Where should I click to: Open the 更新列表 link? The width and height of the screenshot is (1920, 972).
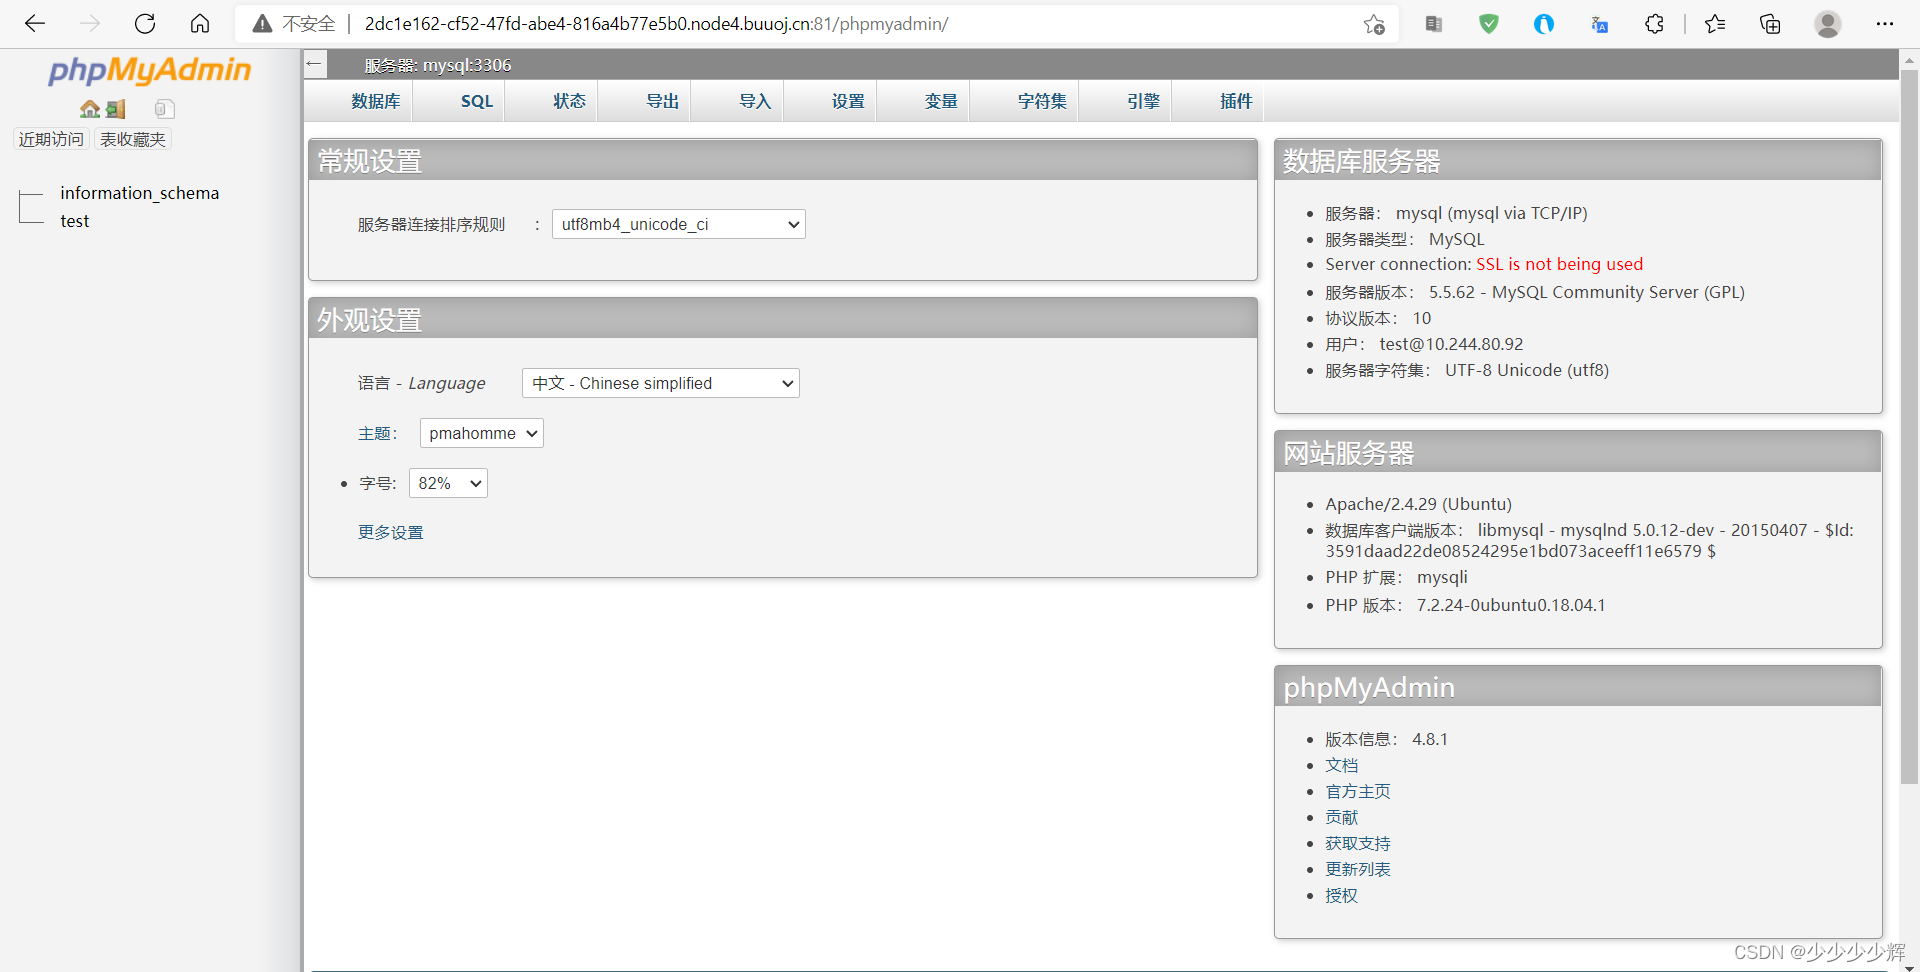tap(1358, 869)
